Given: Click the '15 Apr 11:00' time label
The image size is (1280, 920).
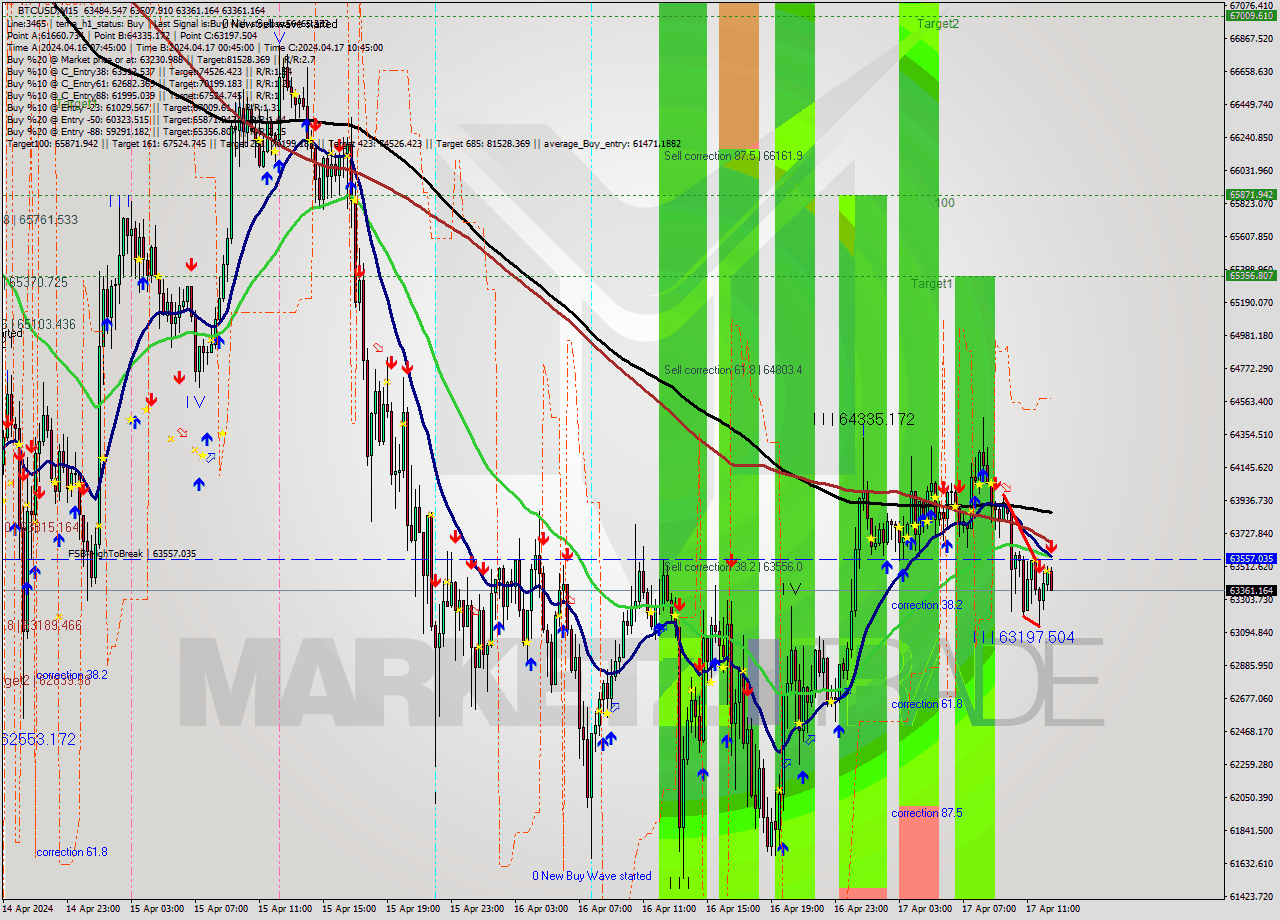Looking at the screenshot, I should pyautogui.click(x=286, y=909).
